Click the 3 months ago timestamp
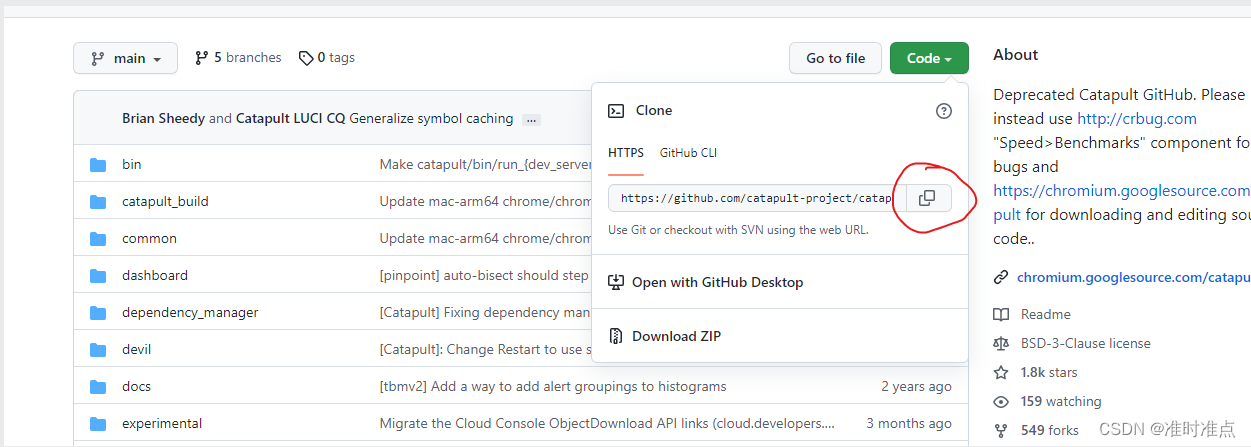This screenshot has height=447, width=1251. pos(910,424)
